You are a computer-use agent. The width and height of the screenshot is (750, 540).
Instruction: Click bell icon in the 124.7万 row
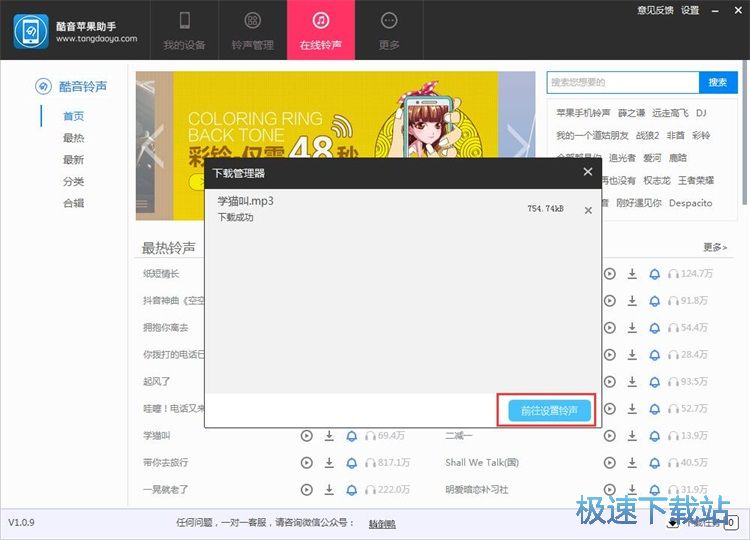pos(654,274)
